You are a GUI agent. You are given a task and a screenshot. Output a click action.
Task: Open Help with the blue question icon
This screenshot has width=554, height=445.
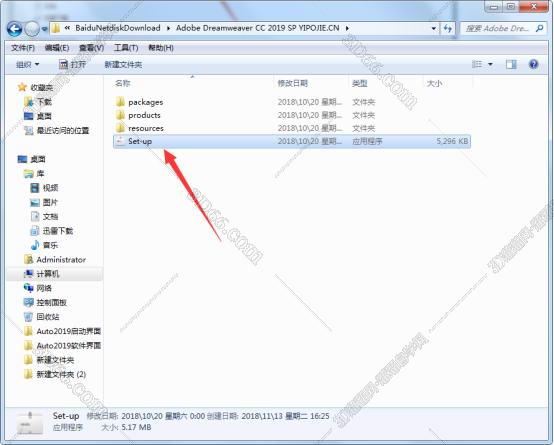click(534, 64)
